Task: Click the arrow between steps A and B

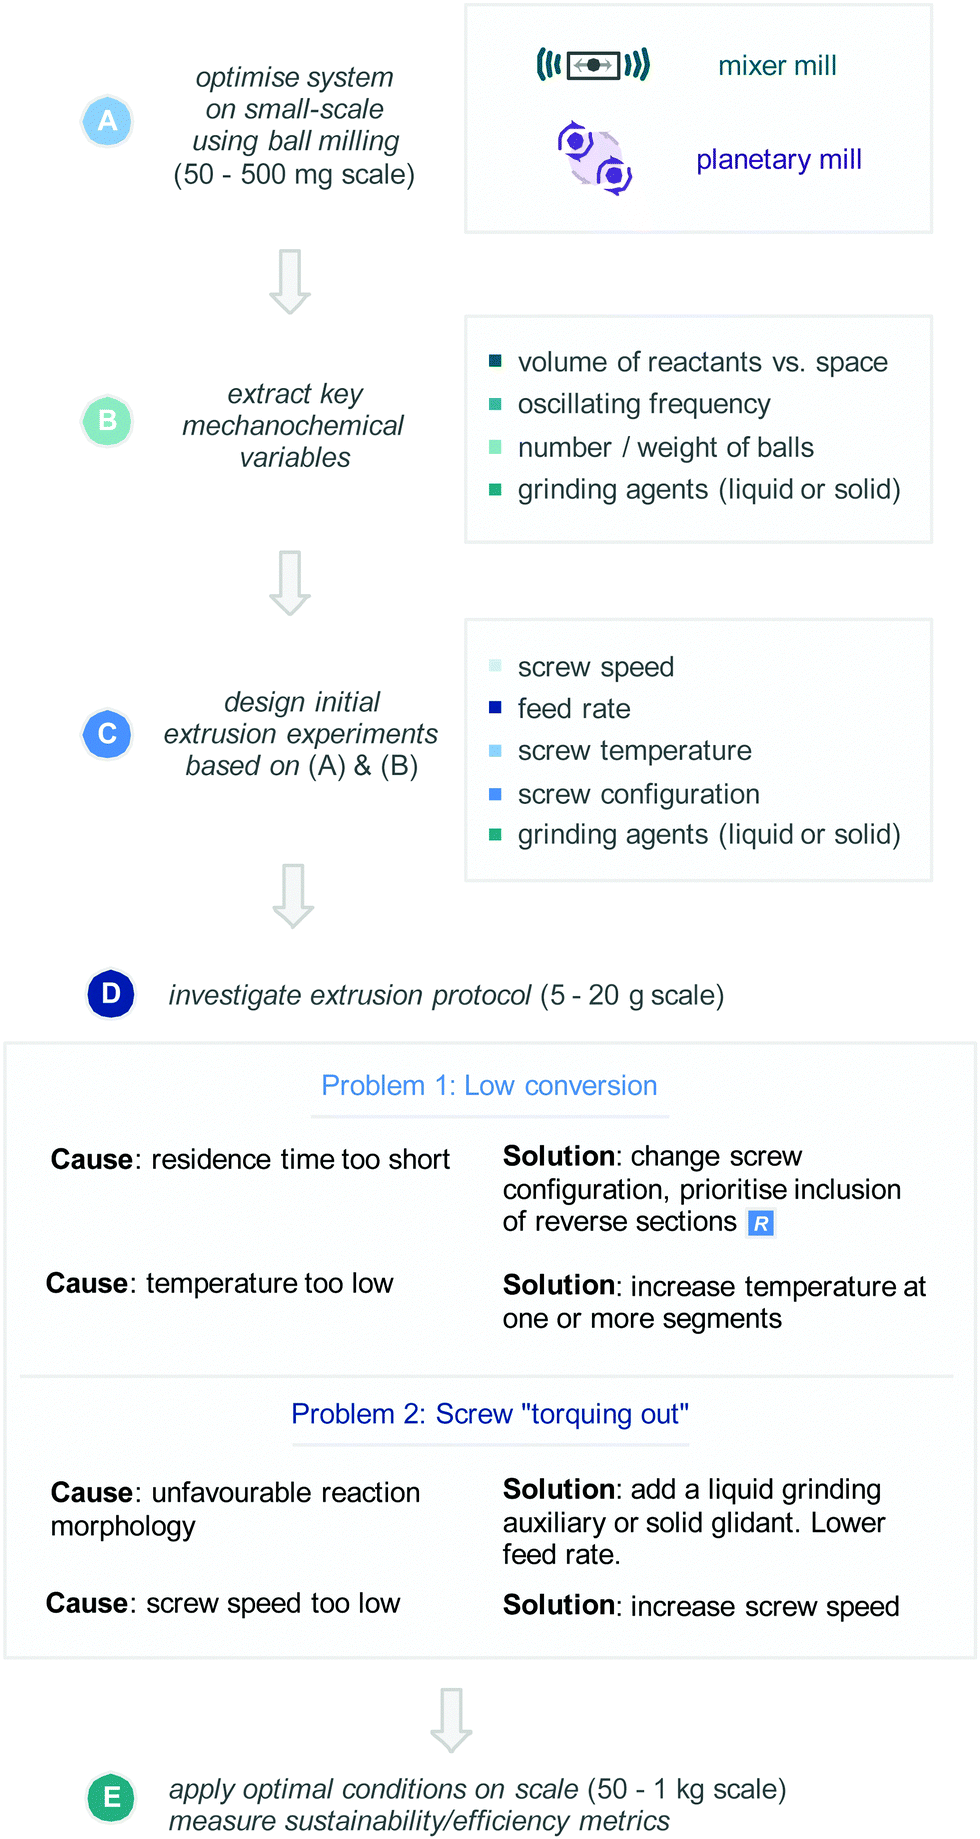Action: pos(290,281)
